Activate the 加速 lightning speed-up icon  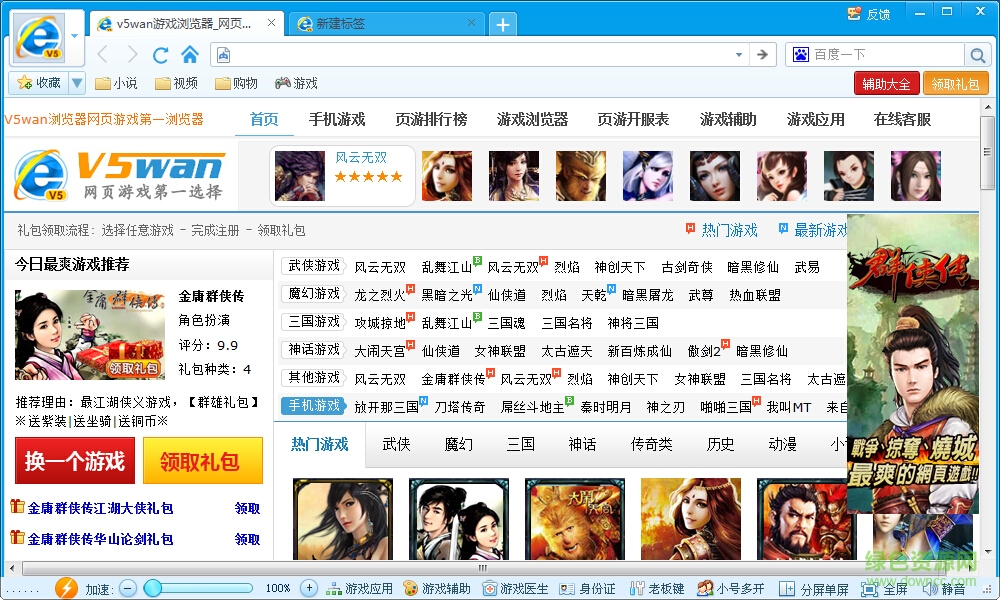(x=66, y=588)
